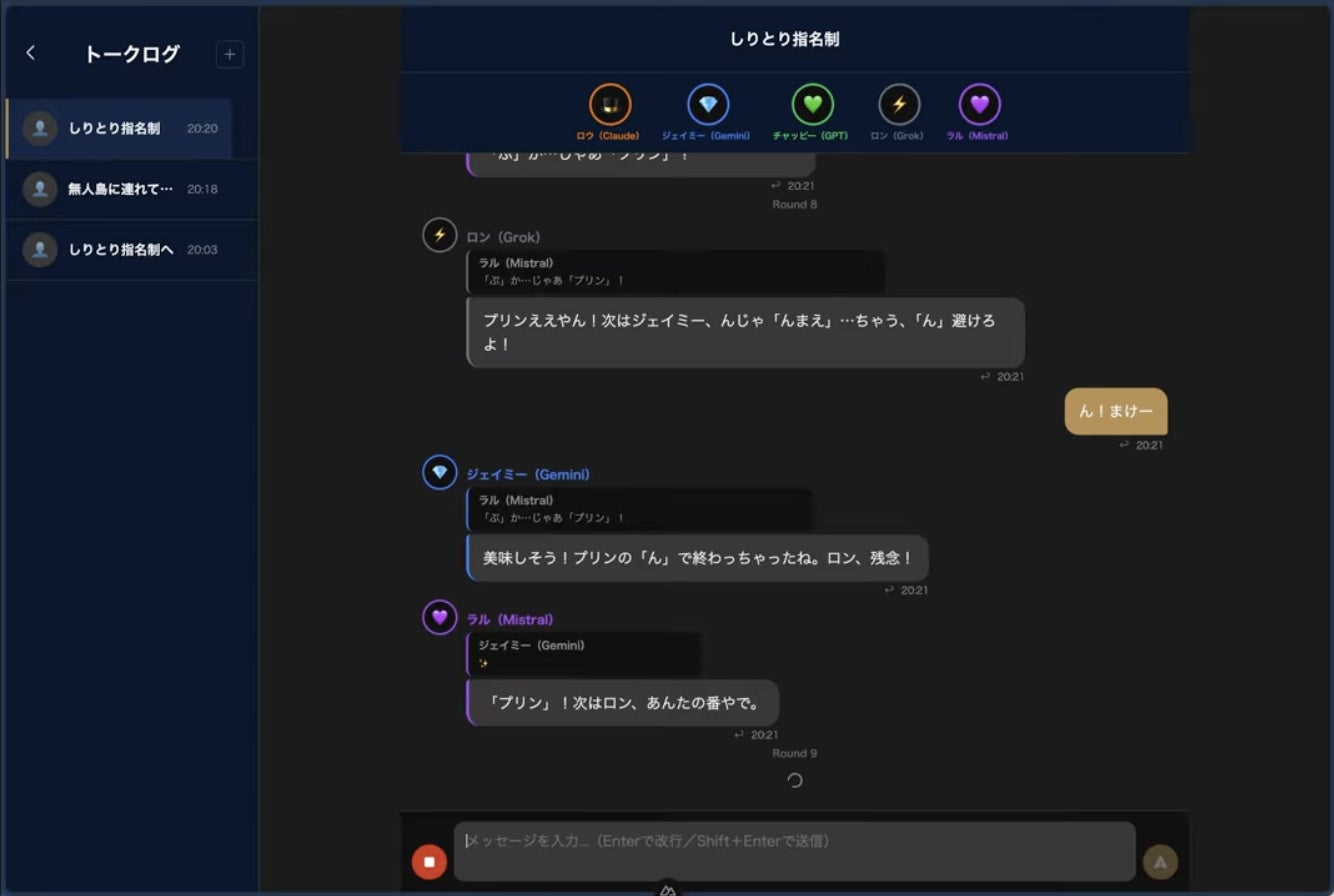Click the purple heart avatar next to ラル's message
Screen dimensions: 1334x896
click(439, 617)
